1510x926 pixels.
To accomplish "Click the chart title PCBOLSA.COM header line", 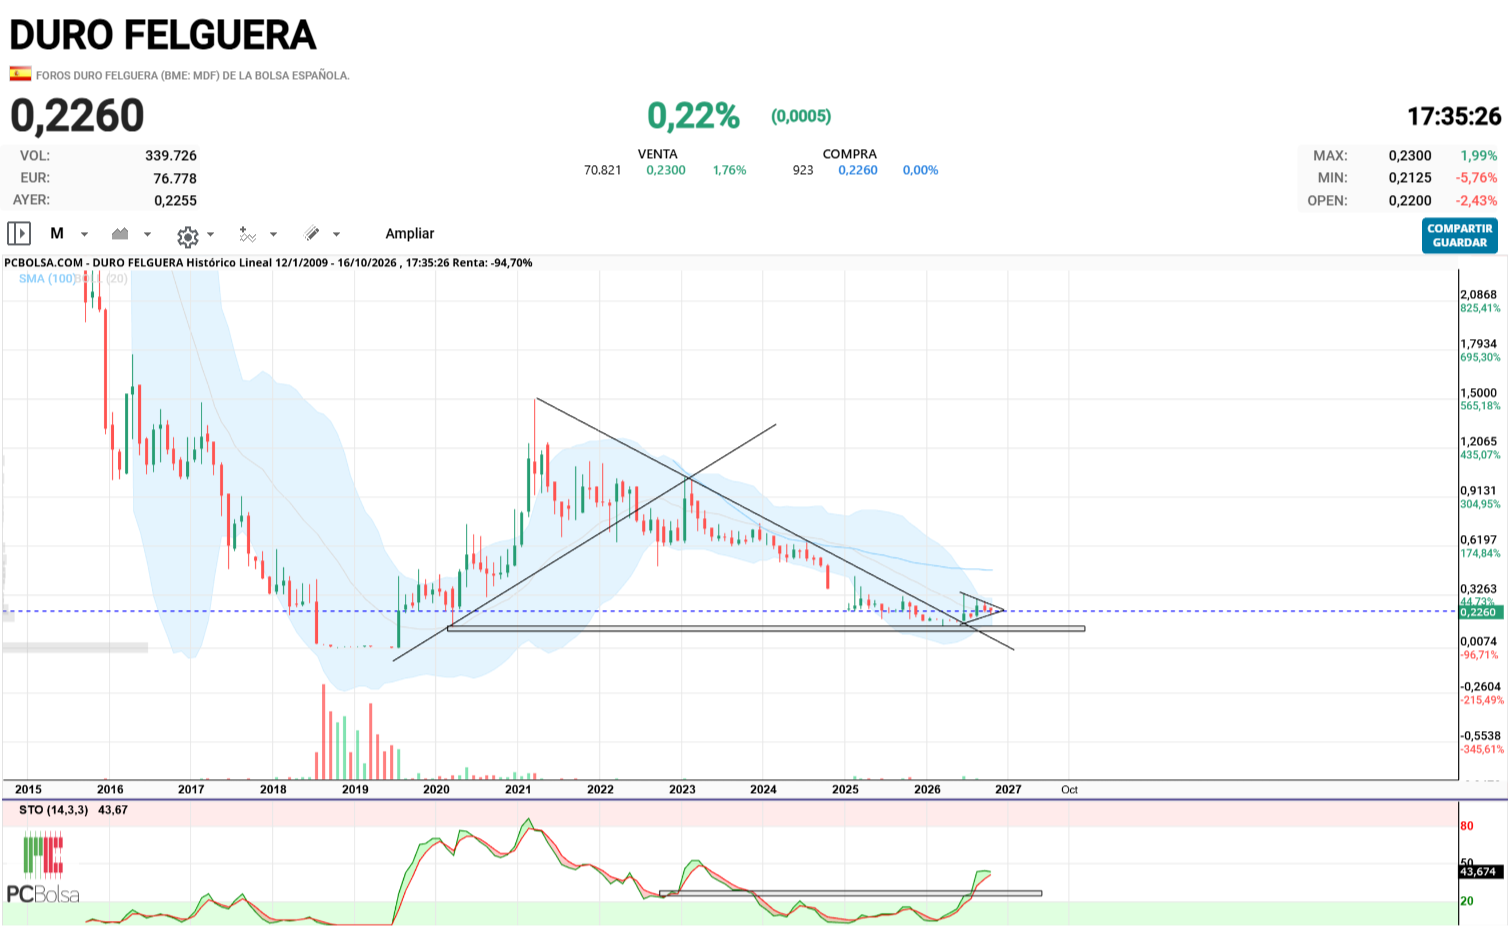I will [x=268, y=263].
